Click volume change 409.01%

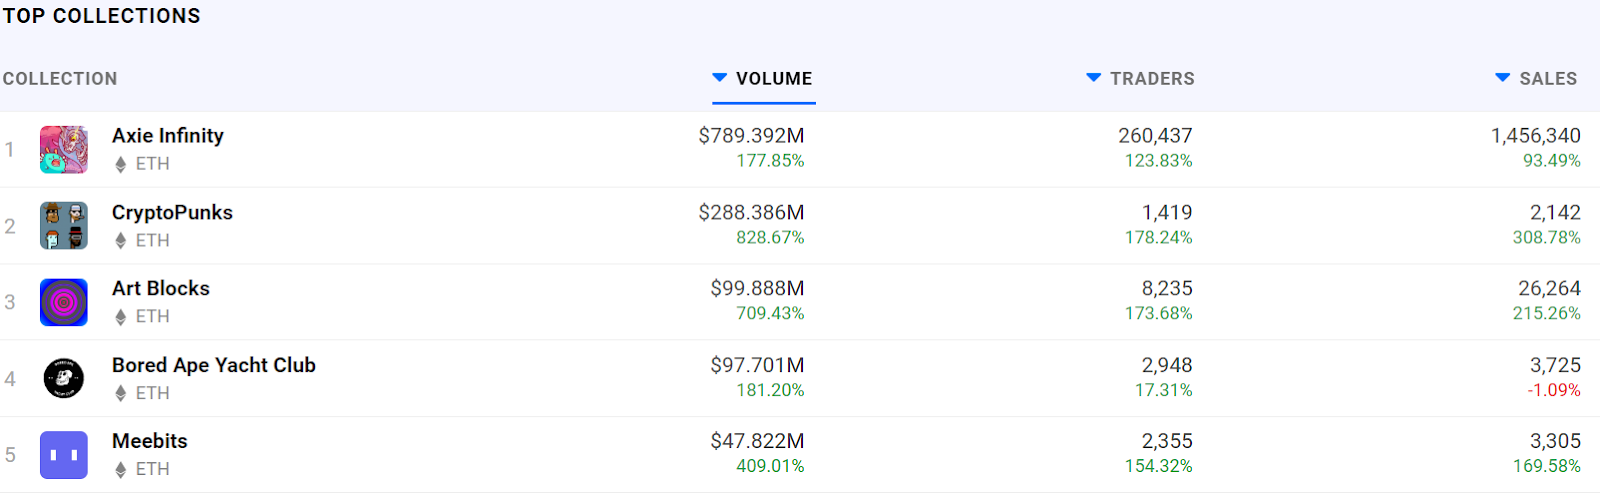(x=770, y=467)
